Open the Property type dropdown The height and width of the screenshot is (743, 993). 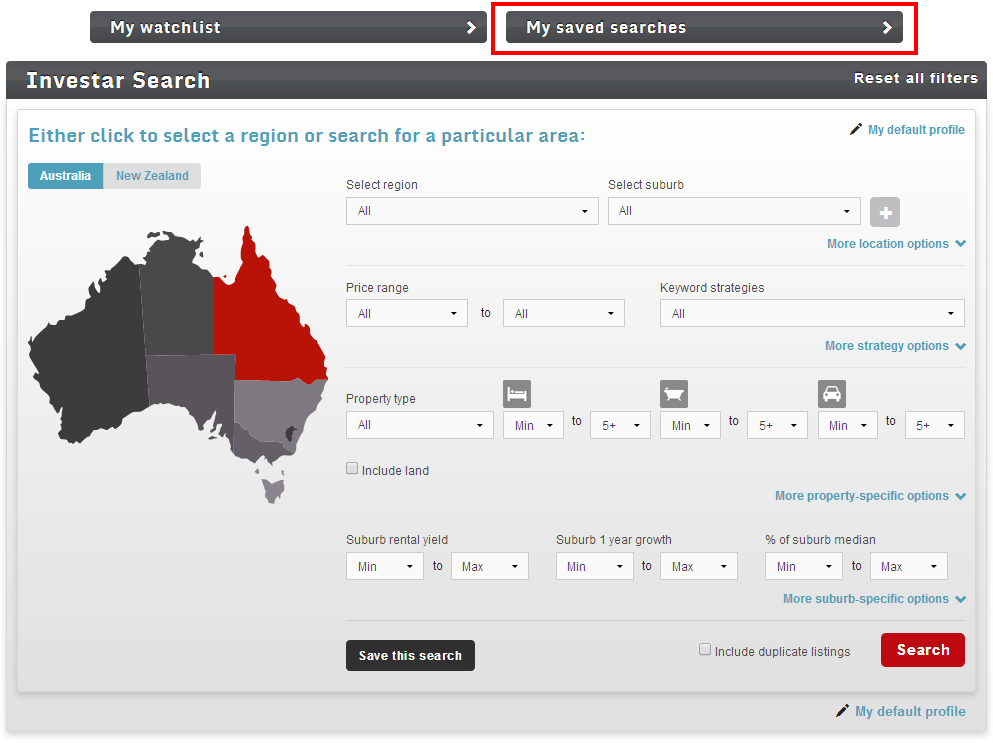[x=419, y=424]
